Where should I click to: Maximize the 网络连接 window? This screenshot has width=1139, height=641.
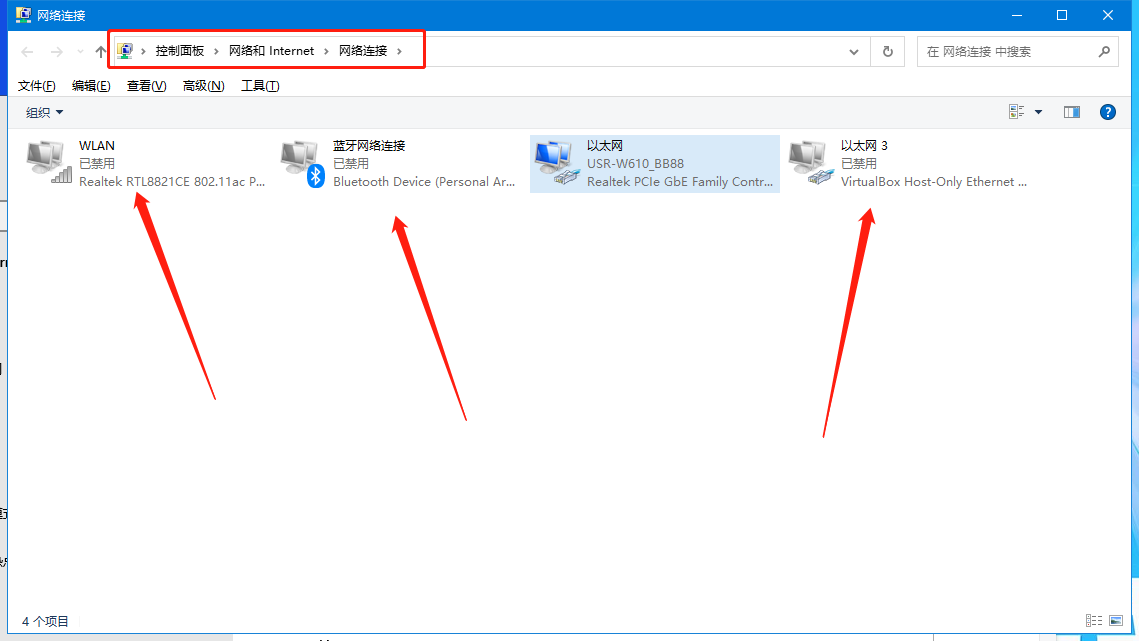pyautogui.click(x=1062, y=15)
